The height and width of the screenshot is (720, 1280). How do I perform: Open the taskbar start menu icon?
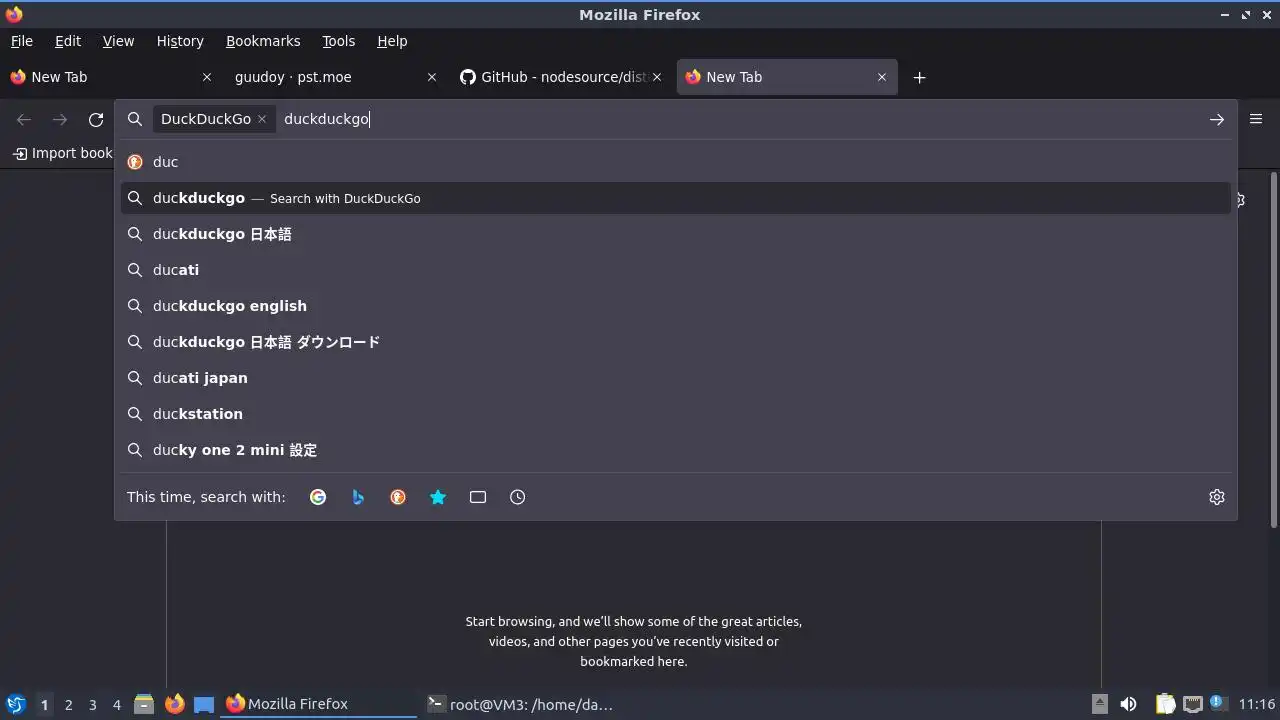15,704
